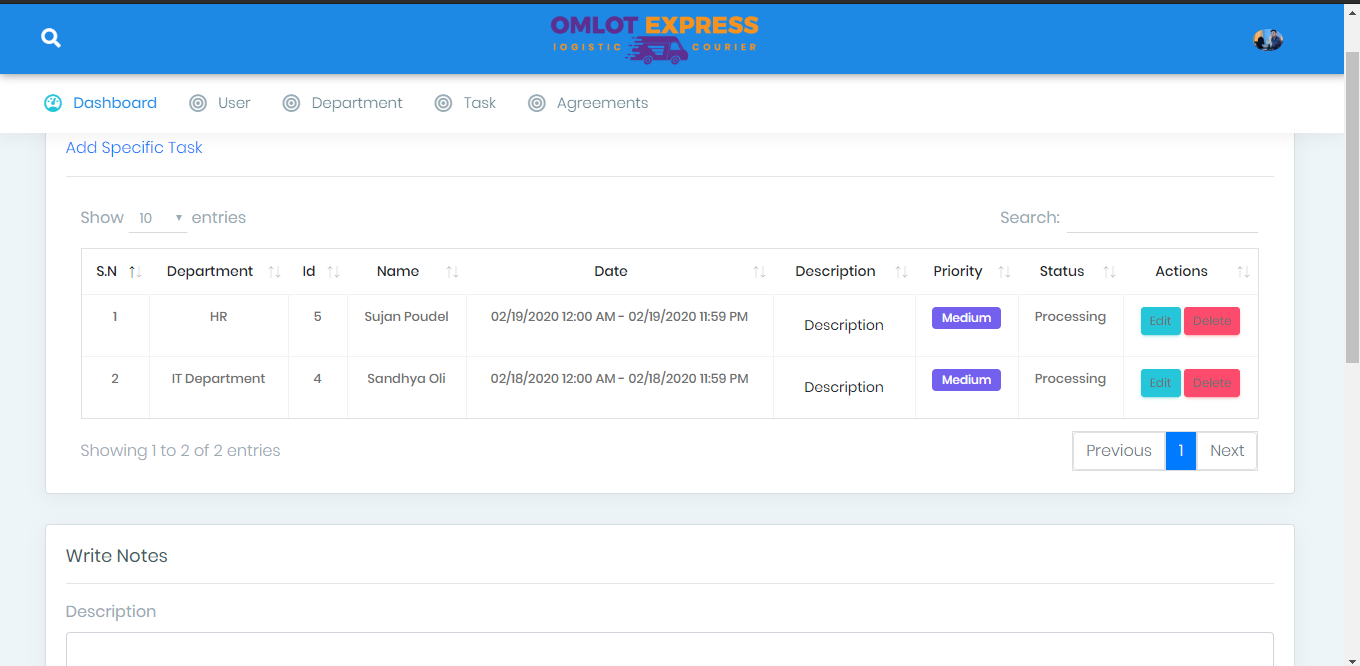Sort by Department column sort icon
1360x666 pixels.
[274, 272]
